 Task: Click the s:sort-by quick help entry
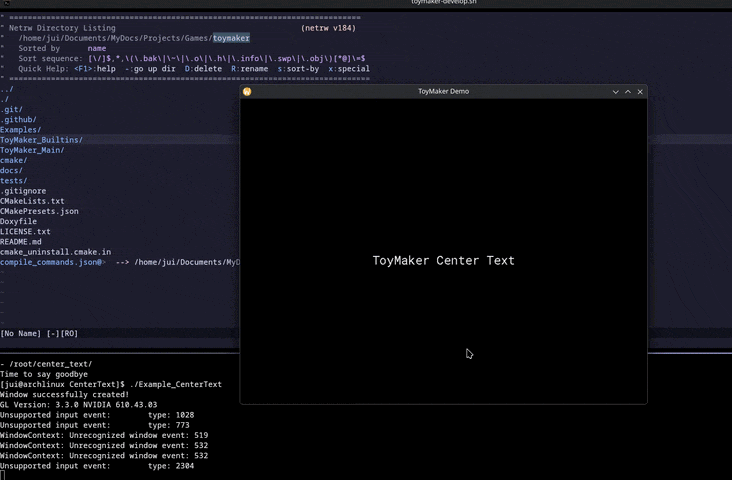point(298,69)
